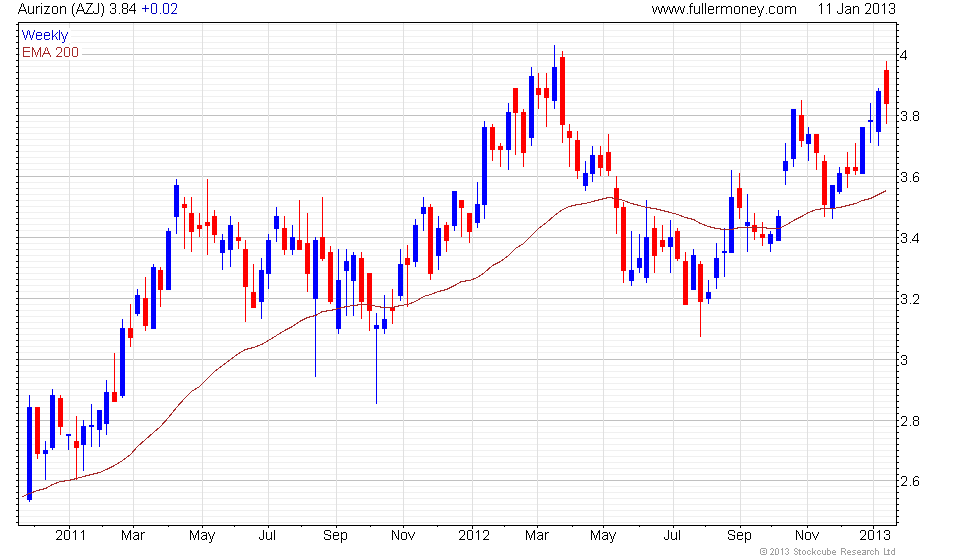
Task: Click the Stockcube Research Ltd copyright text
Action: click(x=828, y=551)
